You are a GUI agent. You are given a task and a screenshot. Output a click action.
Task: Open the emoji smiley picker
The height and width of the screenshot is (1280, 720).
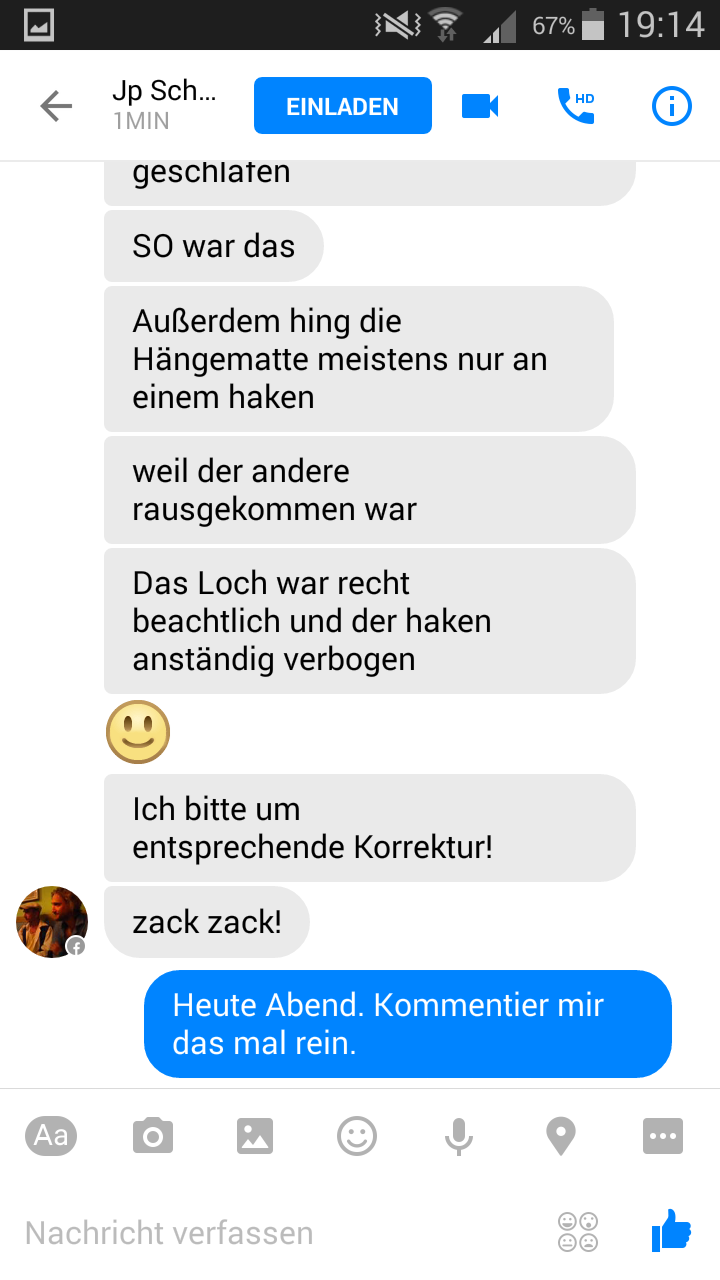click(x=357, y=1136)
